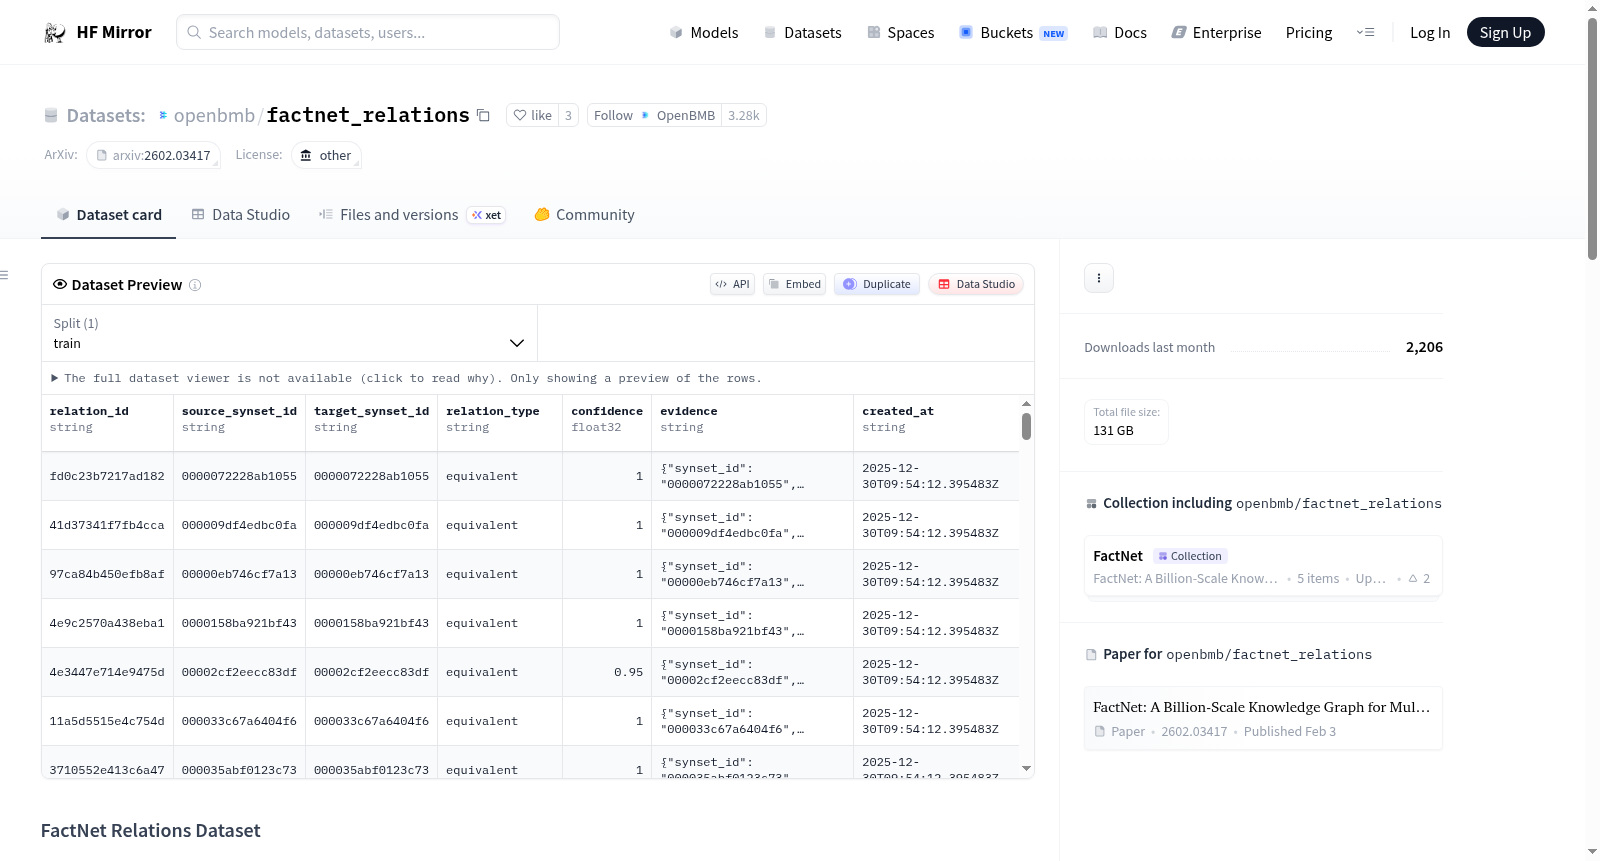1600x861 pixels.
Task: Select relation_id cell fd0c23b7217ad182
Action: [x=107, y=476]
